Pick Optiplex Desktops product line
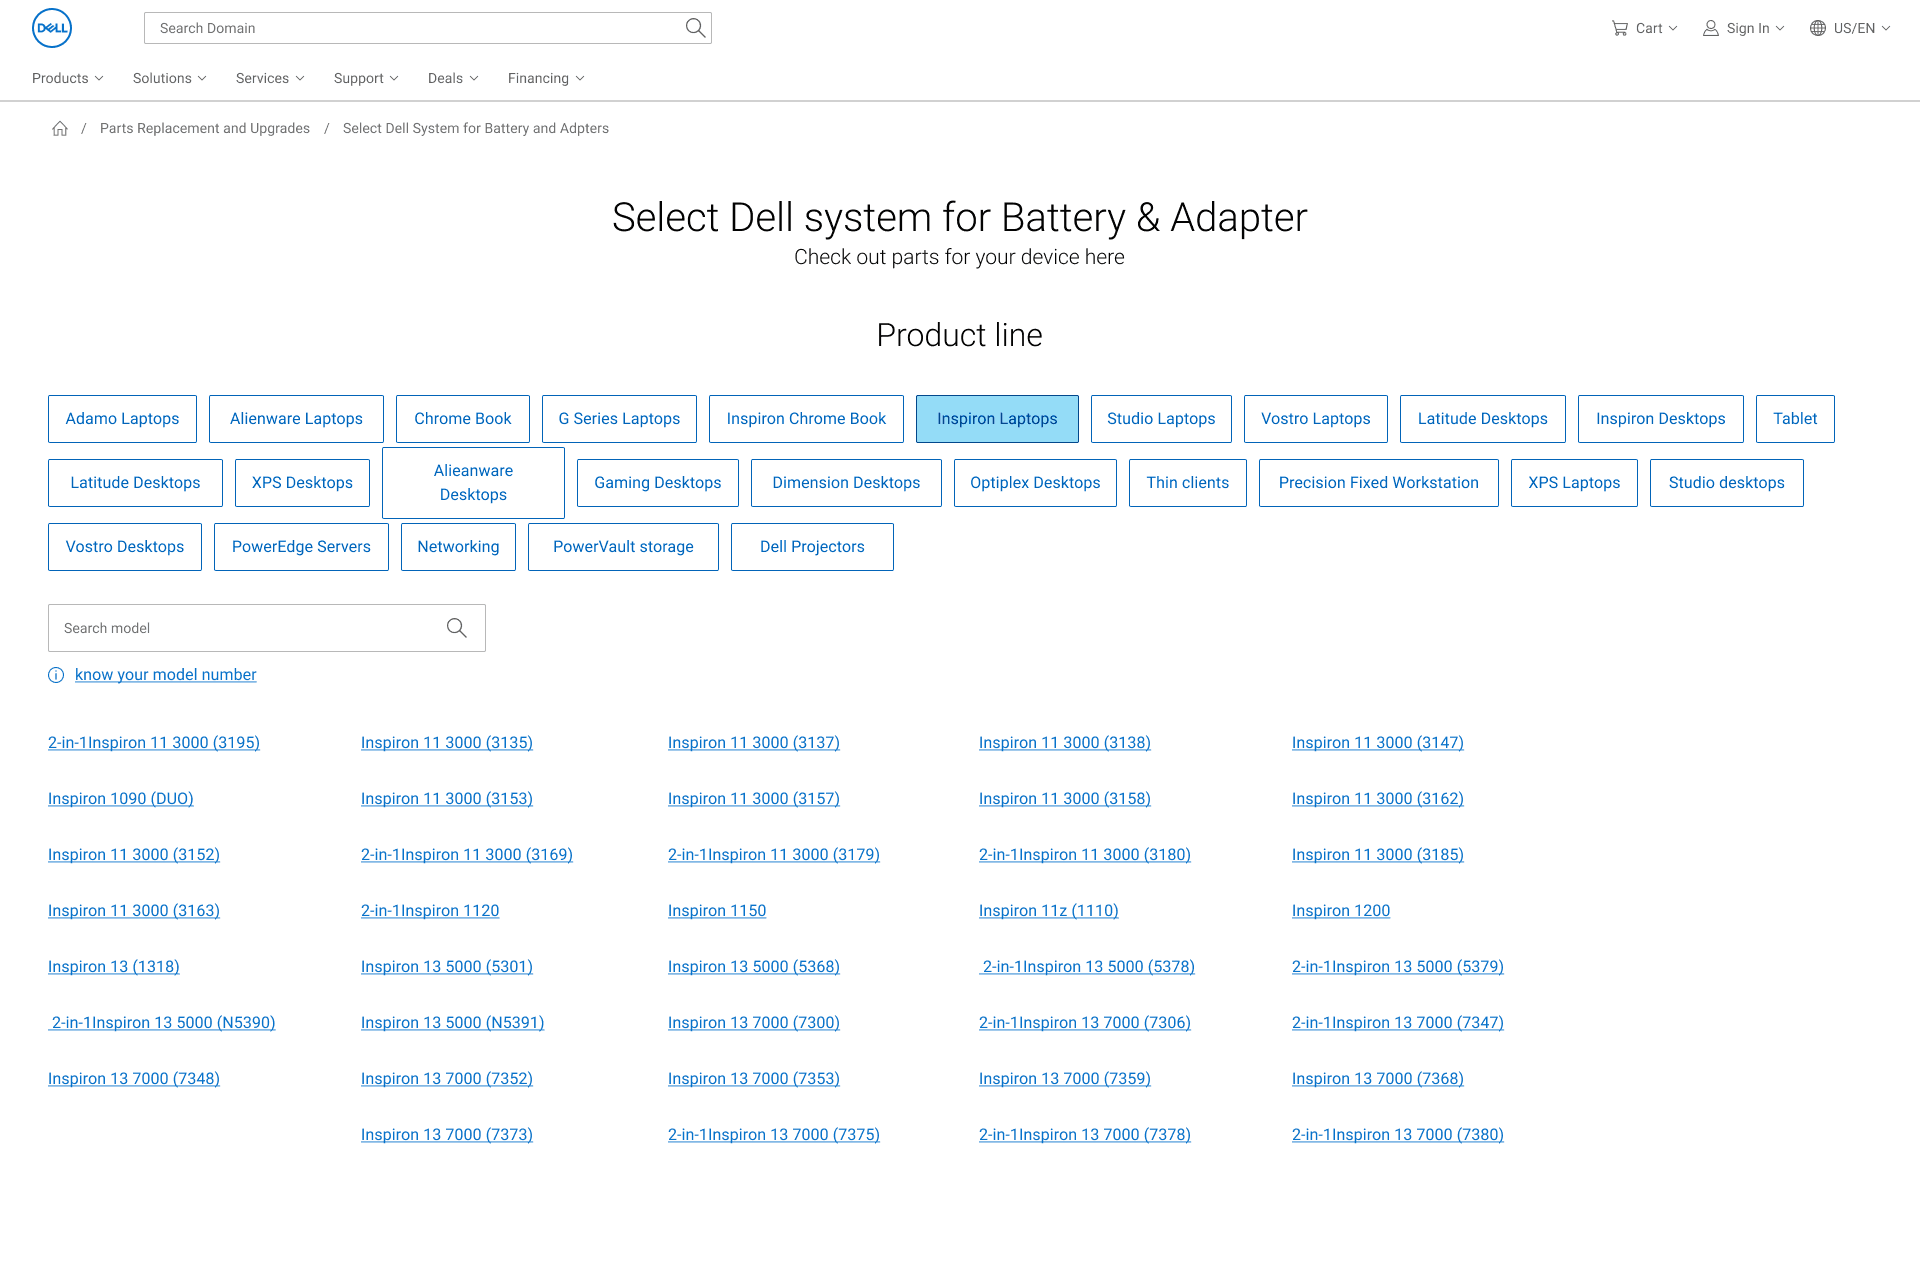 coord(1035,483)
